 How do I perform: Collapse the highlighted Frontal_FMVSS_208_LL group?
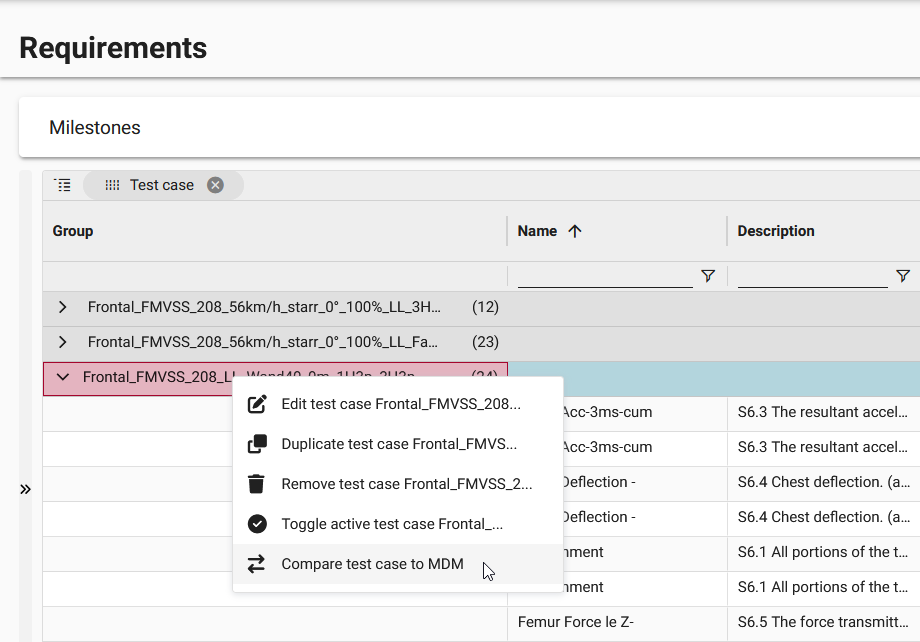pos(63,377)
